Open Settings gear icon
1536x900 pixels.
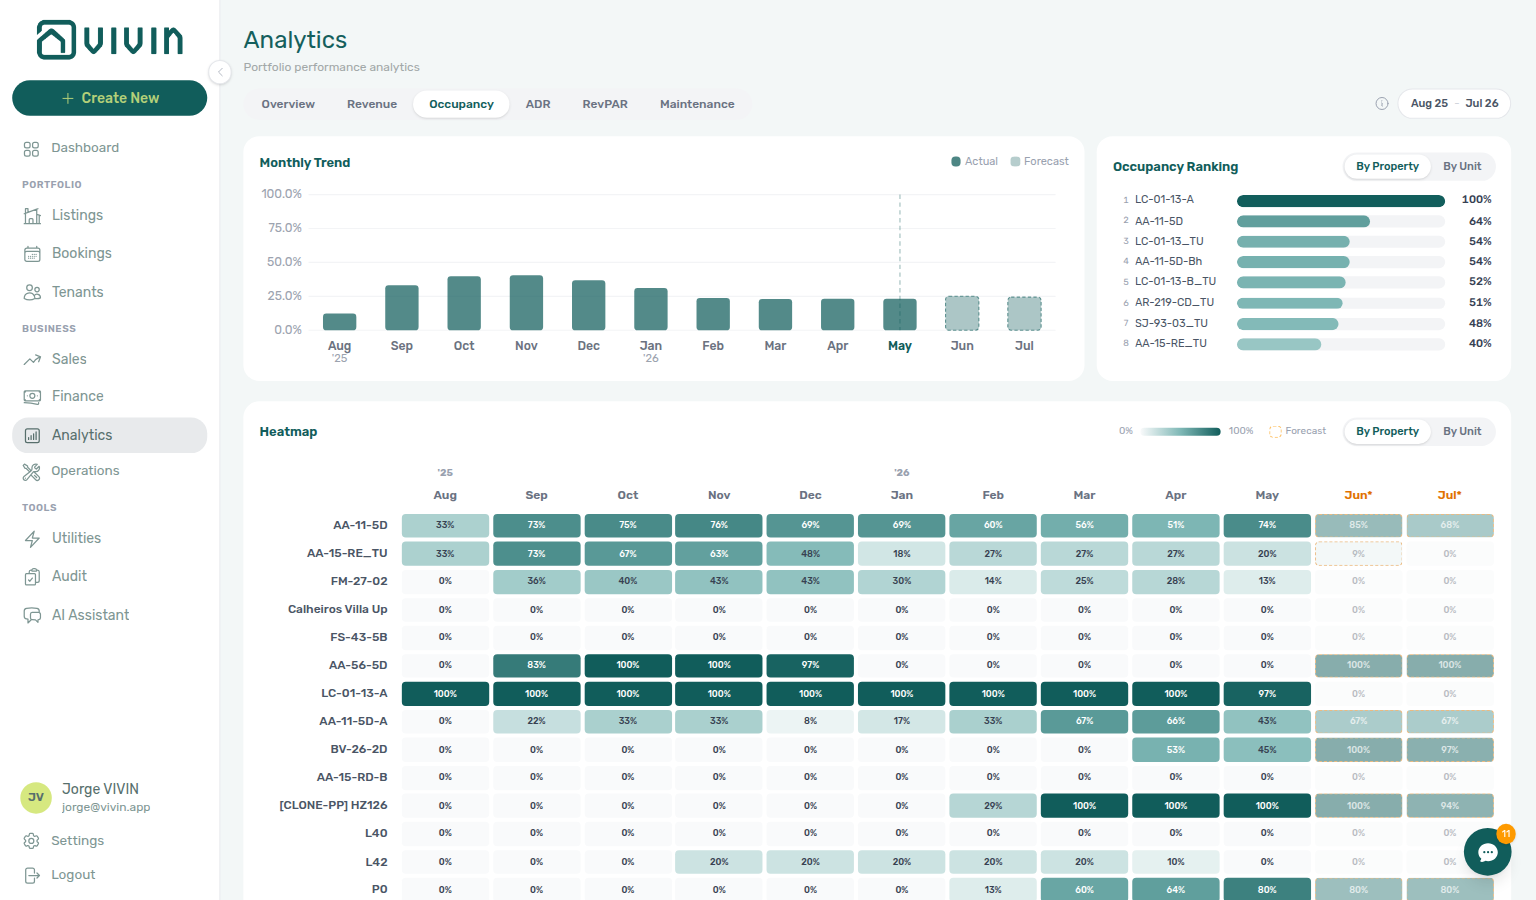pos(32,841)
